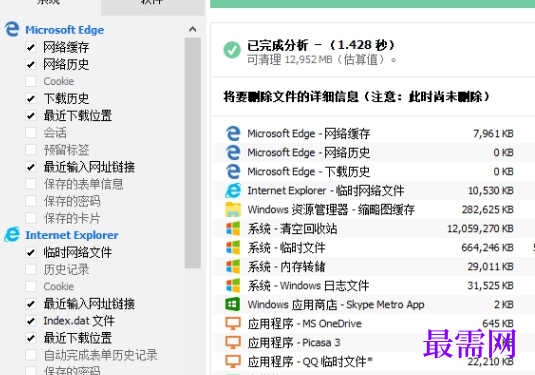The image size is (535, 375).
Task: Click the monitor icon on the MS OneDrive row
Action: coord(233,323)
